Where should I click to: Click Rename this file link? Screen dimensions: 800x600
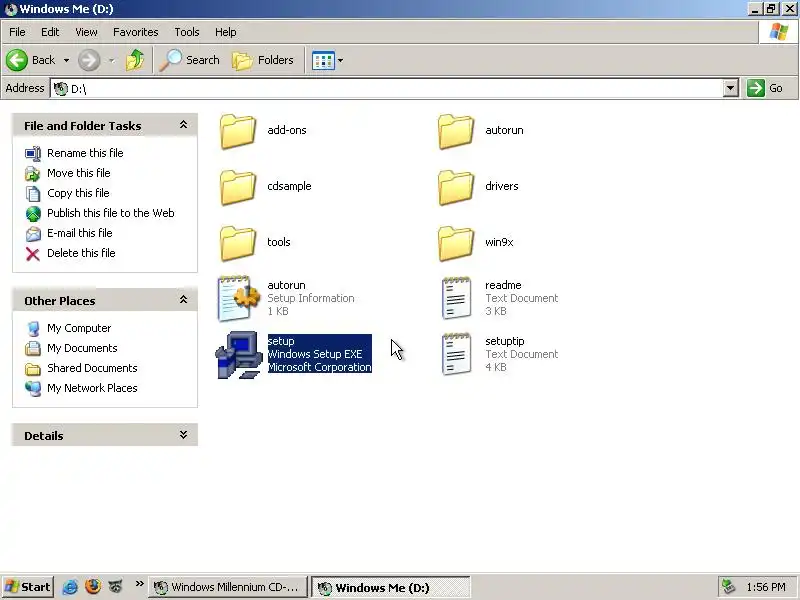coord(85,153)
